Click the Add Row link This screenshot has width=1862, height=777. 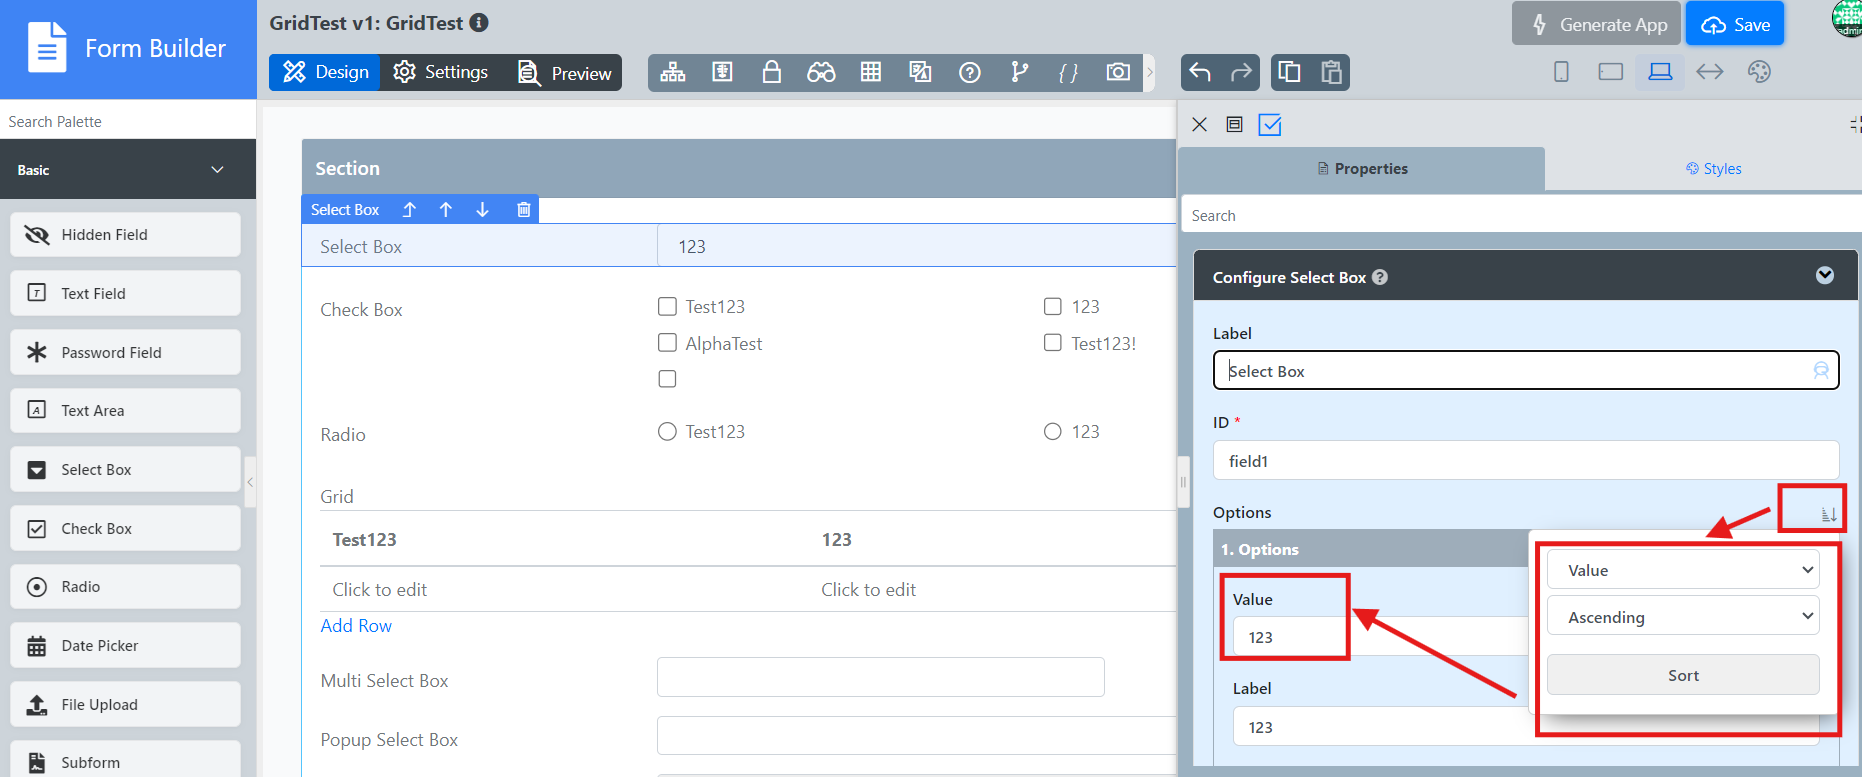(356, 626)
